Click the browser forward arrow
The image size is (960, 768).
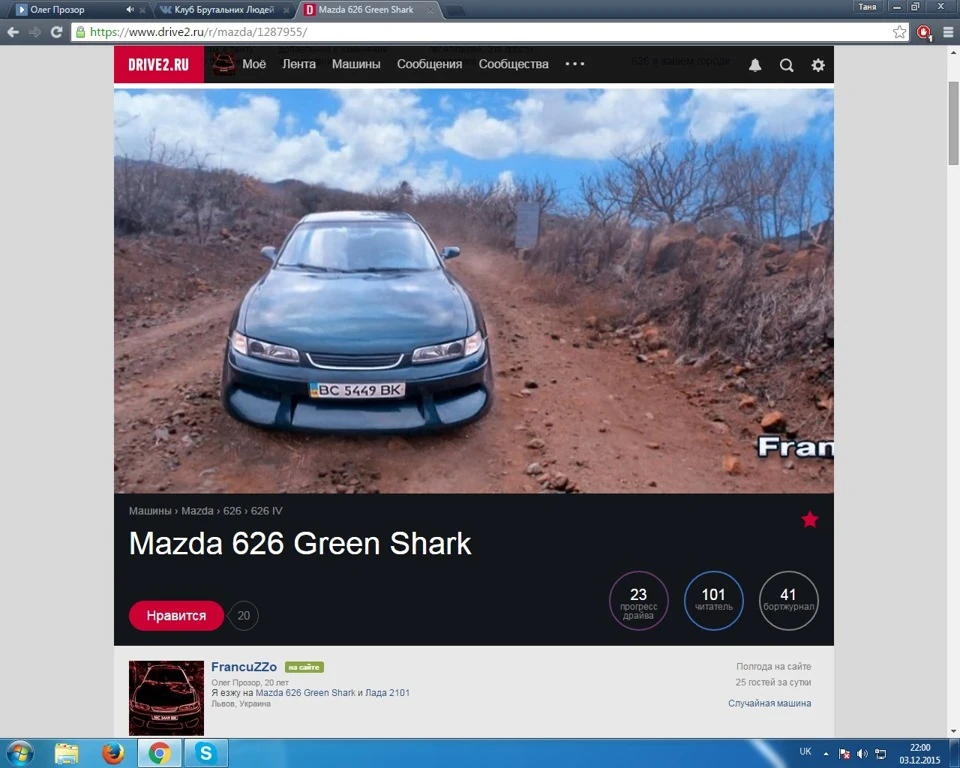point(35,32)
